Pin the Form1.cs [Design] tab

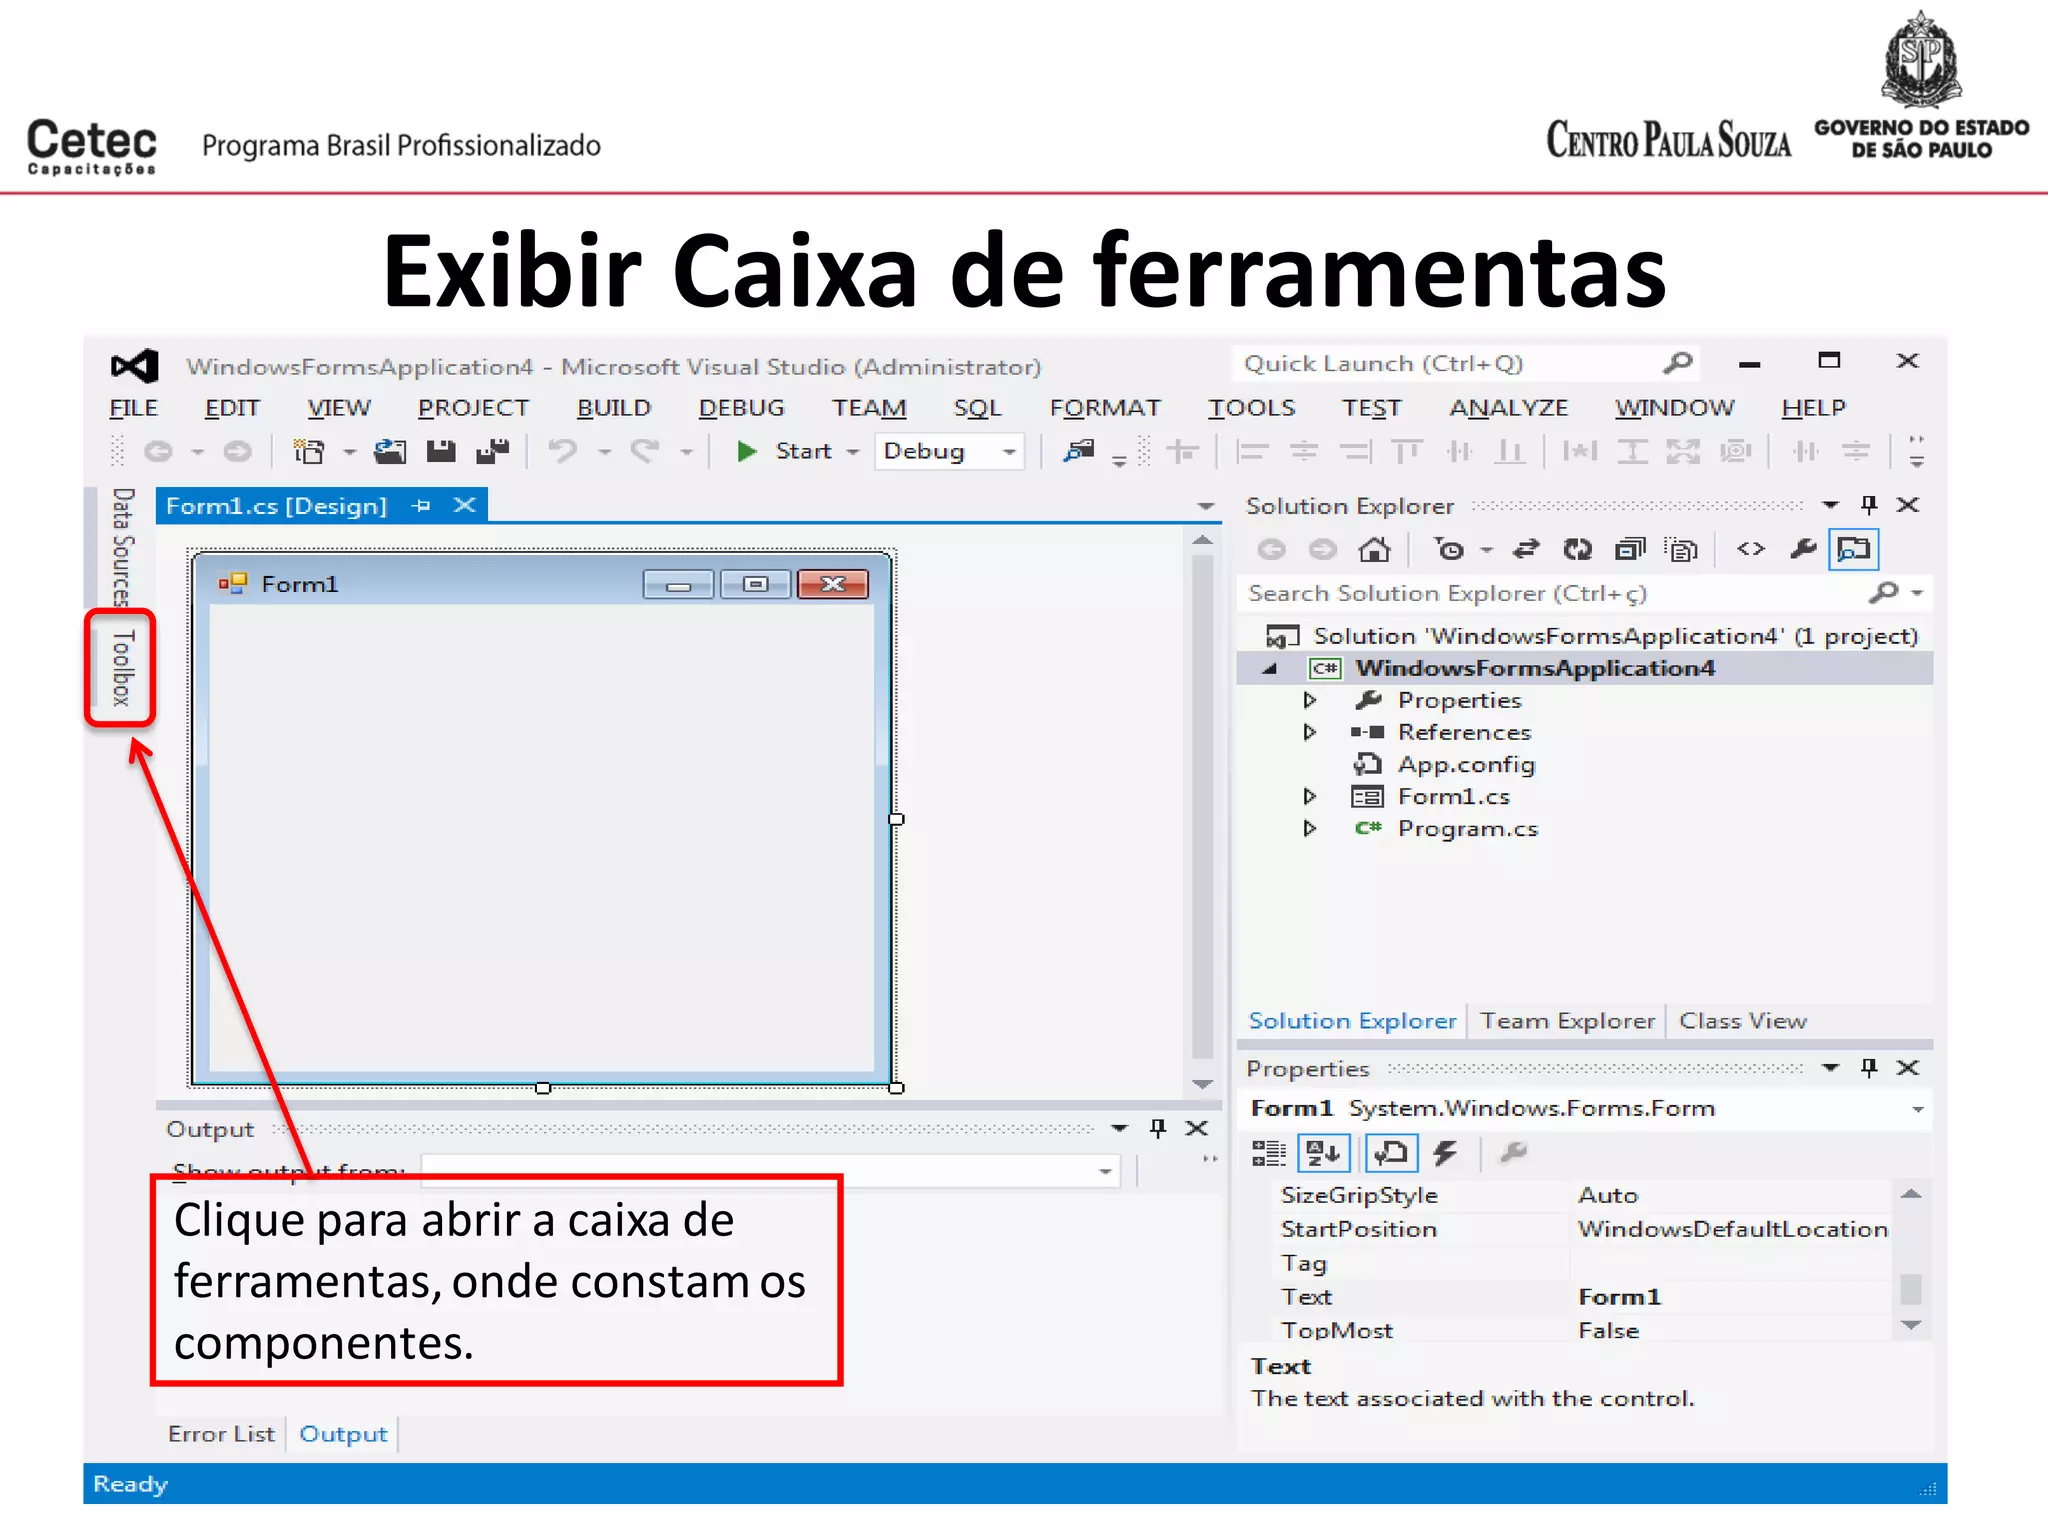(x=421, y=506)
